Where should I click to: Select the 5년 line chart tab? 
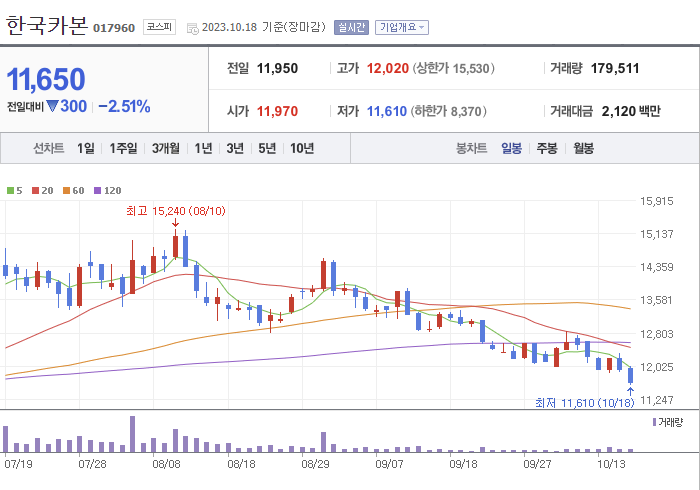coord(267,148)
